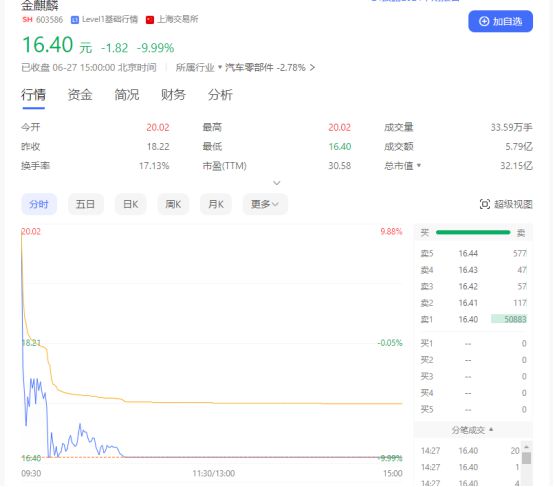Click the current price 16.40

point(48,45)
